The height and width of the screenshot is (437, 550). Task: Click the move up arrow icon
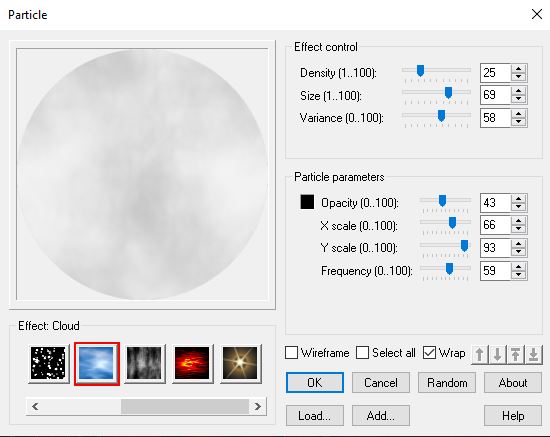(x=479, y=355)
